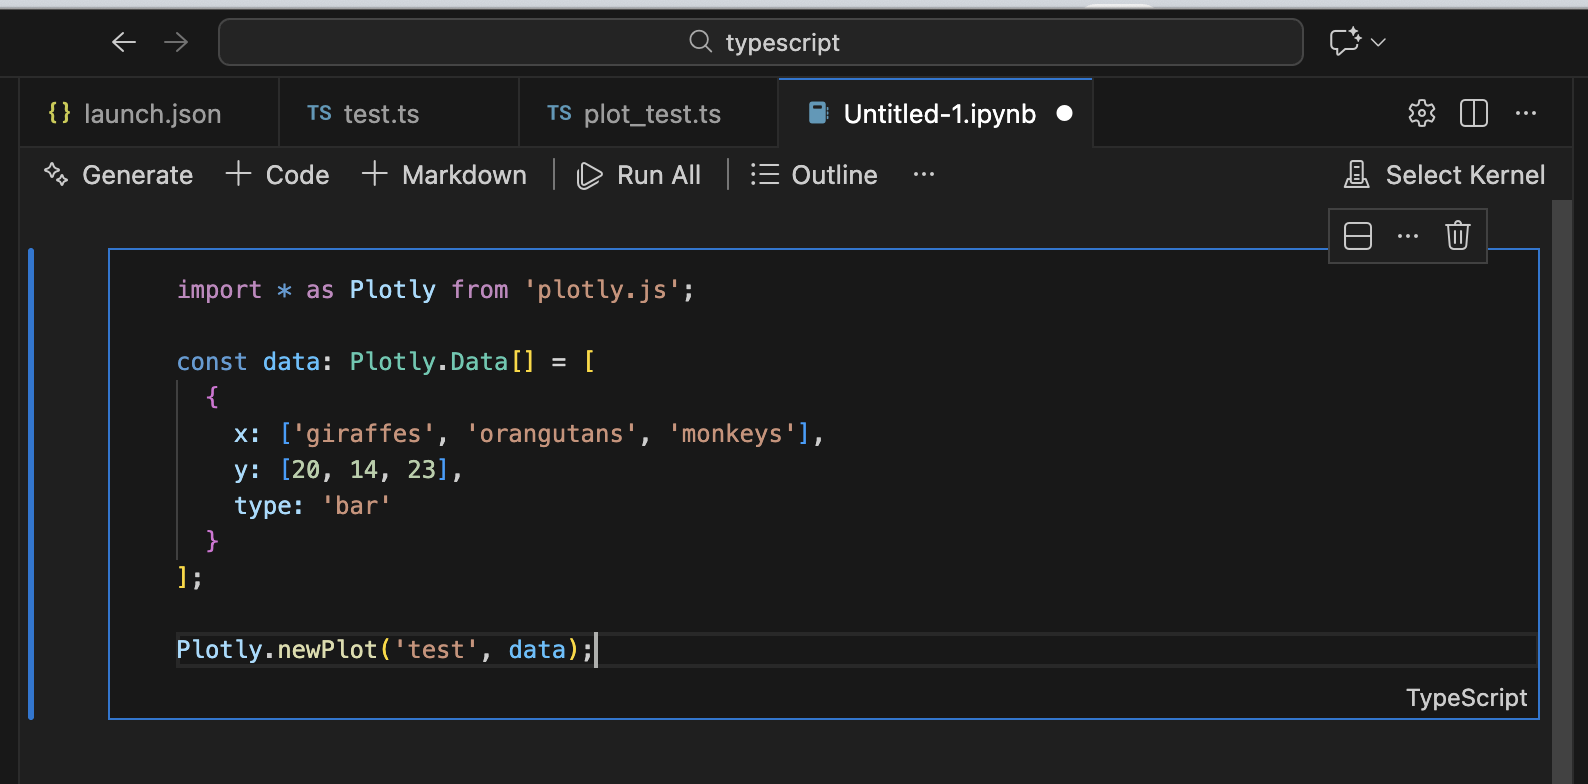Open notebook settings gear icon
The image size is (1588, 784).
[x=1422, y=114]
